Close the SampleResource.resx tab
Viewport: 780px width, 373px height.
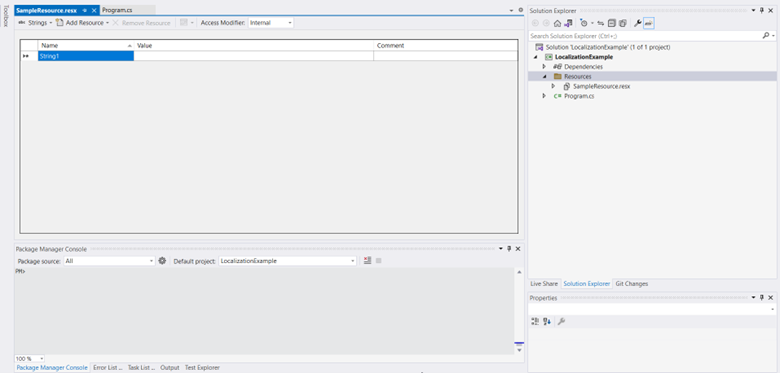(94, 10)
